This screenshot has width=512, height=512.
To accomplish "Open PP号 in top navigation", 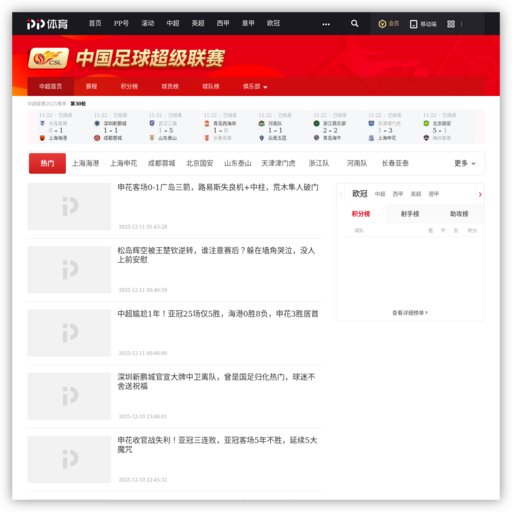I will click(121, 23).
